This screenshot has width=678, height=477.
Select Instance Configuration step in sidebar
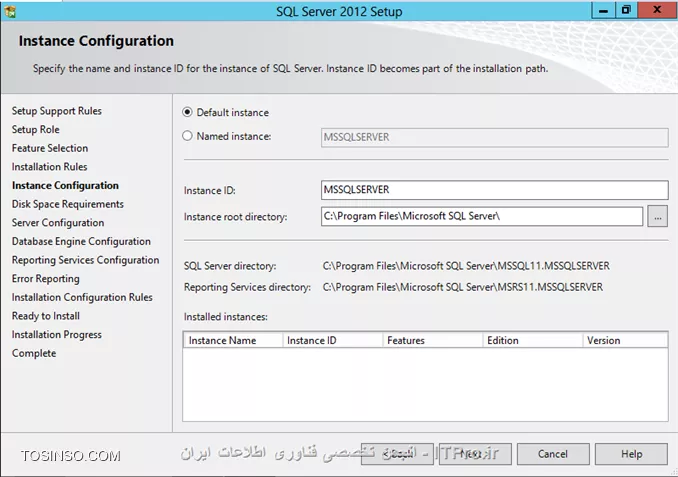(65, 186)
